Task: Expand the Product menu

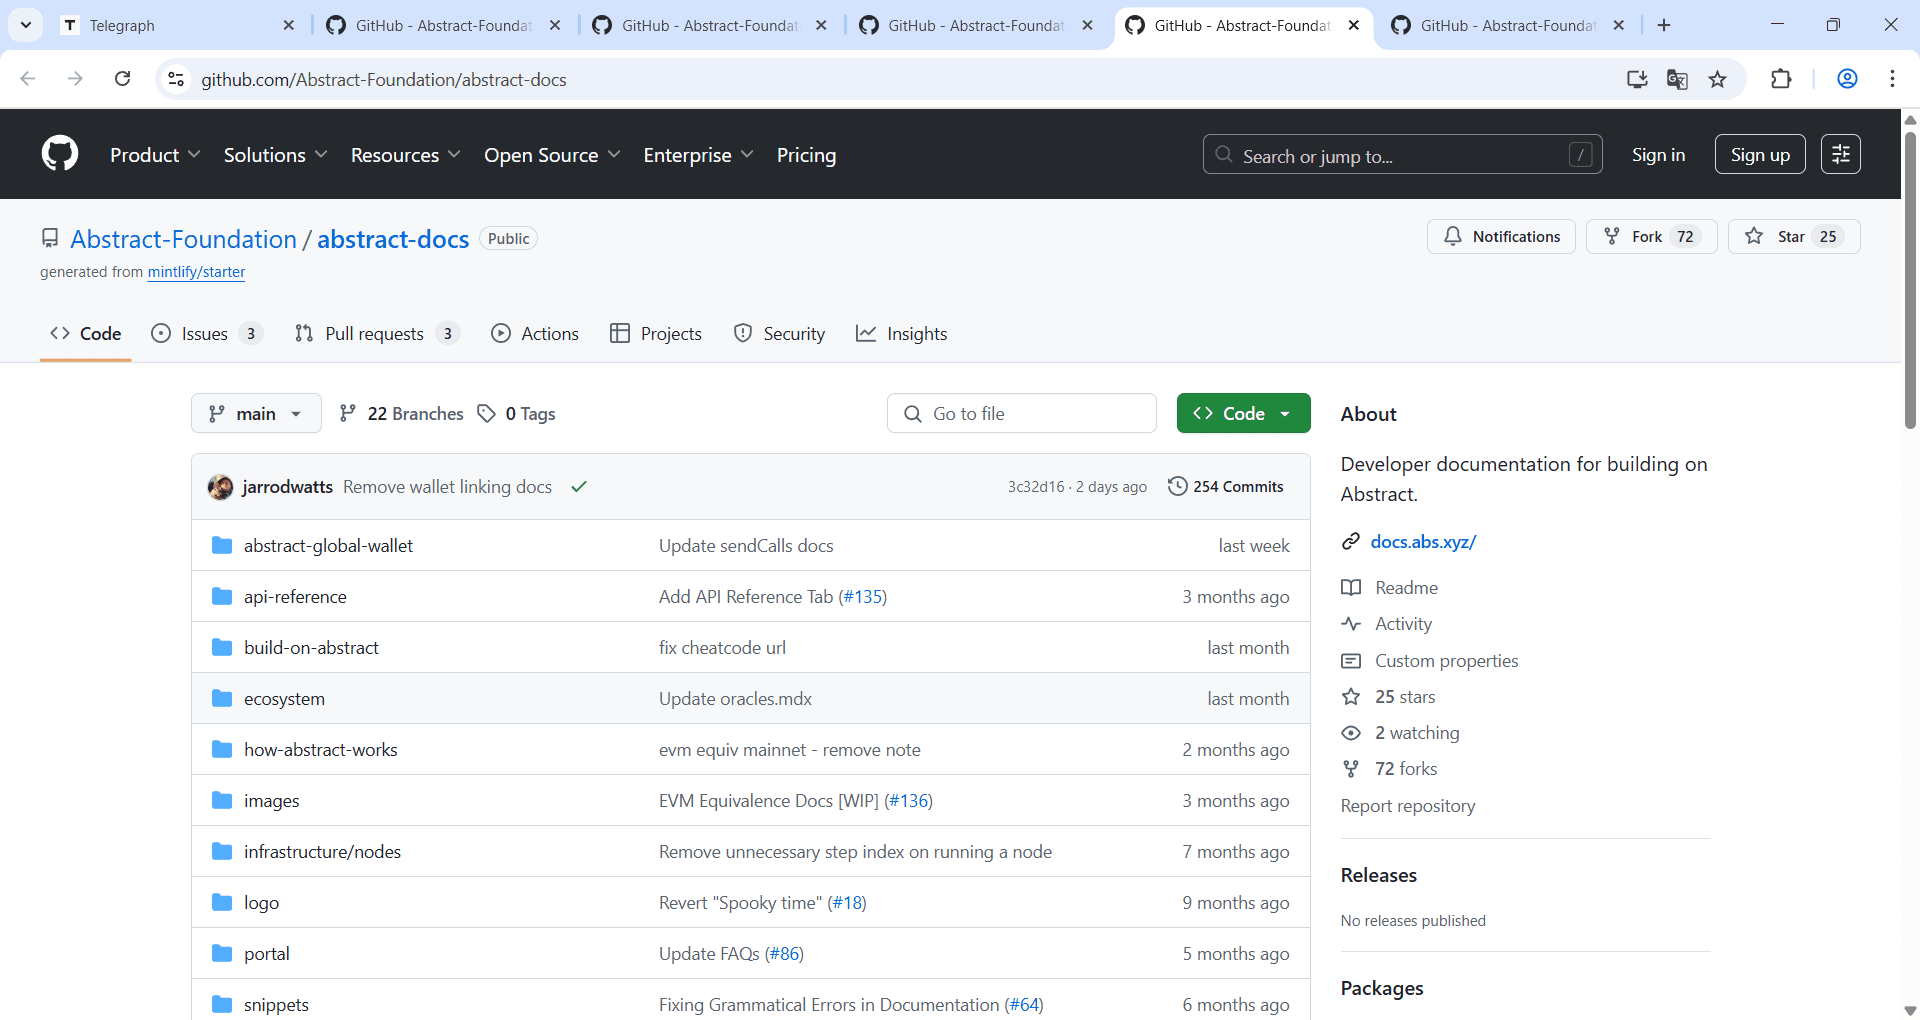Action: point(155,155)
